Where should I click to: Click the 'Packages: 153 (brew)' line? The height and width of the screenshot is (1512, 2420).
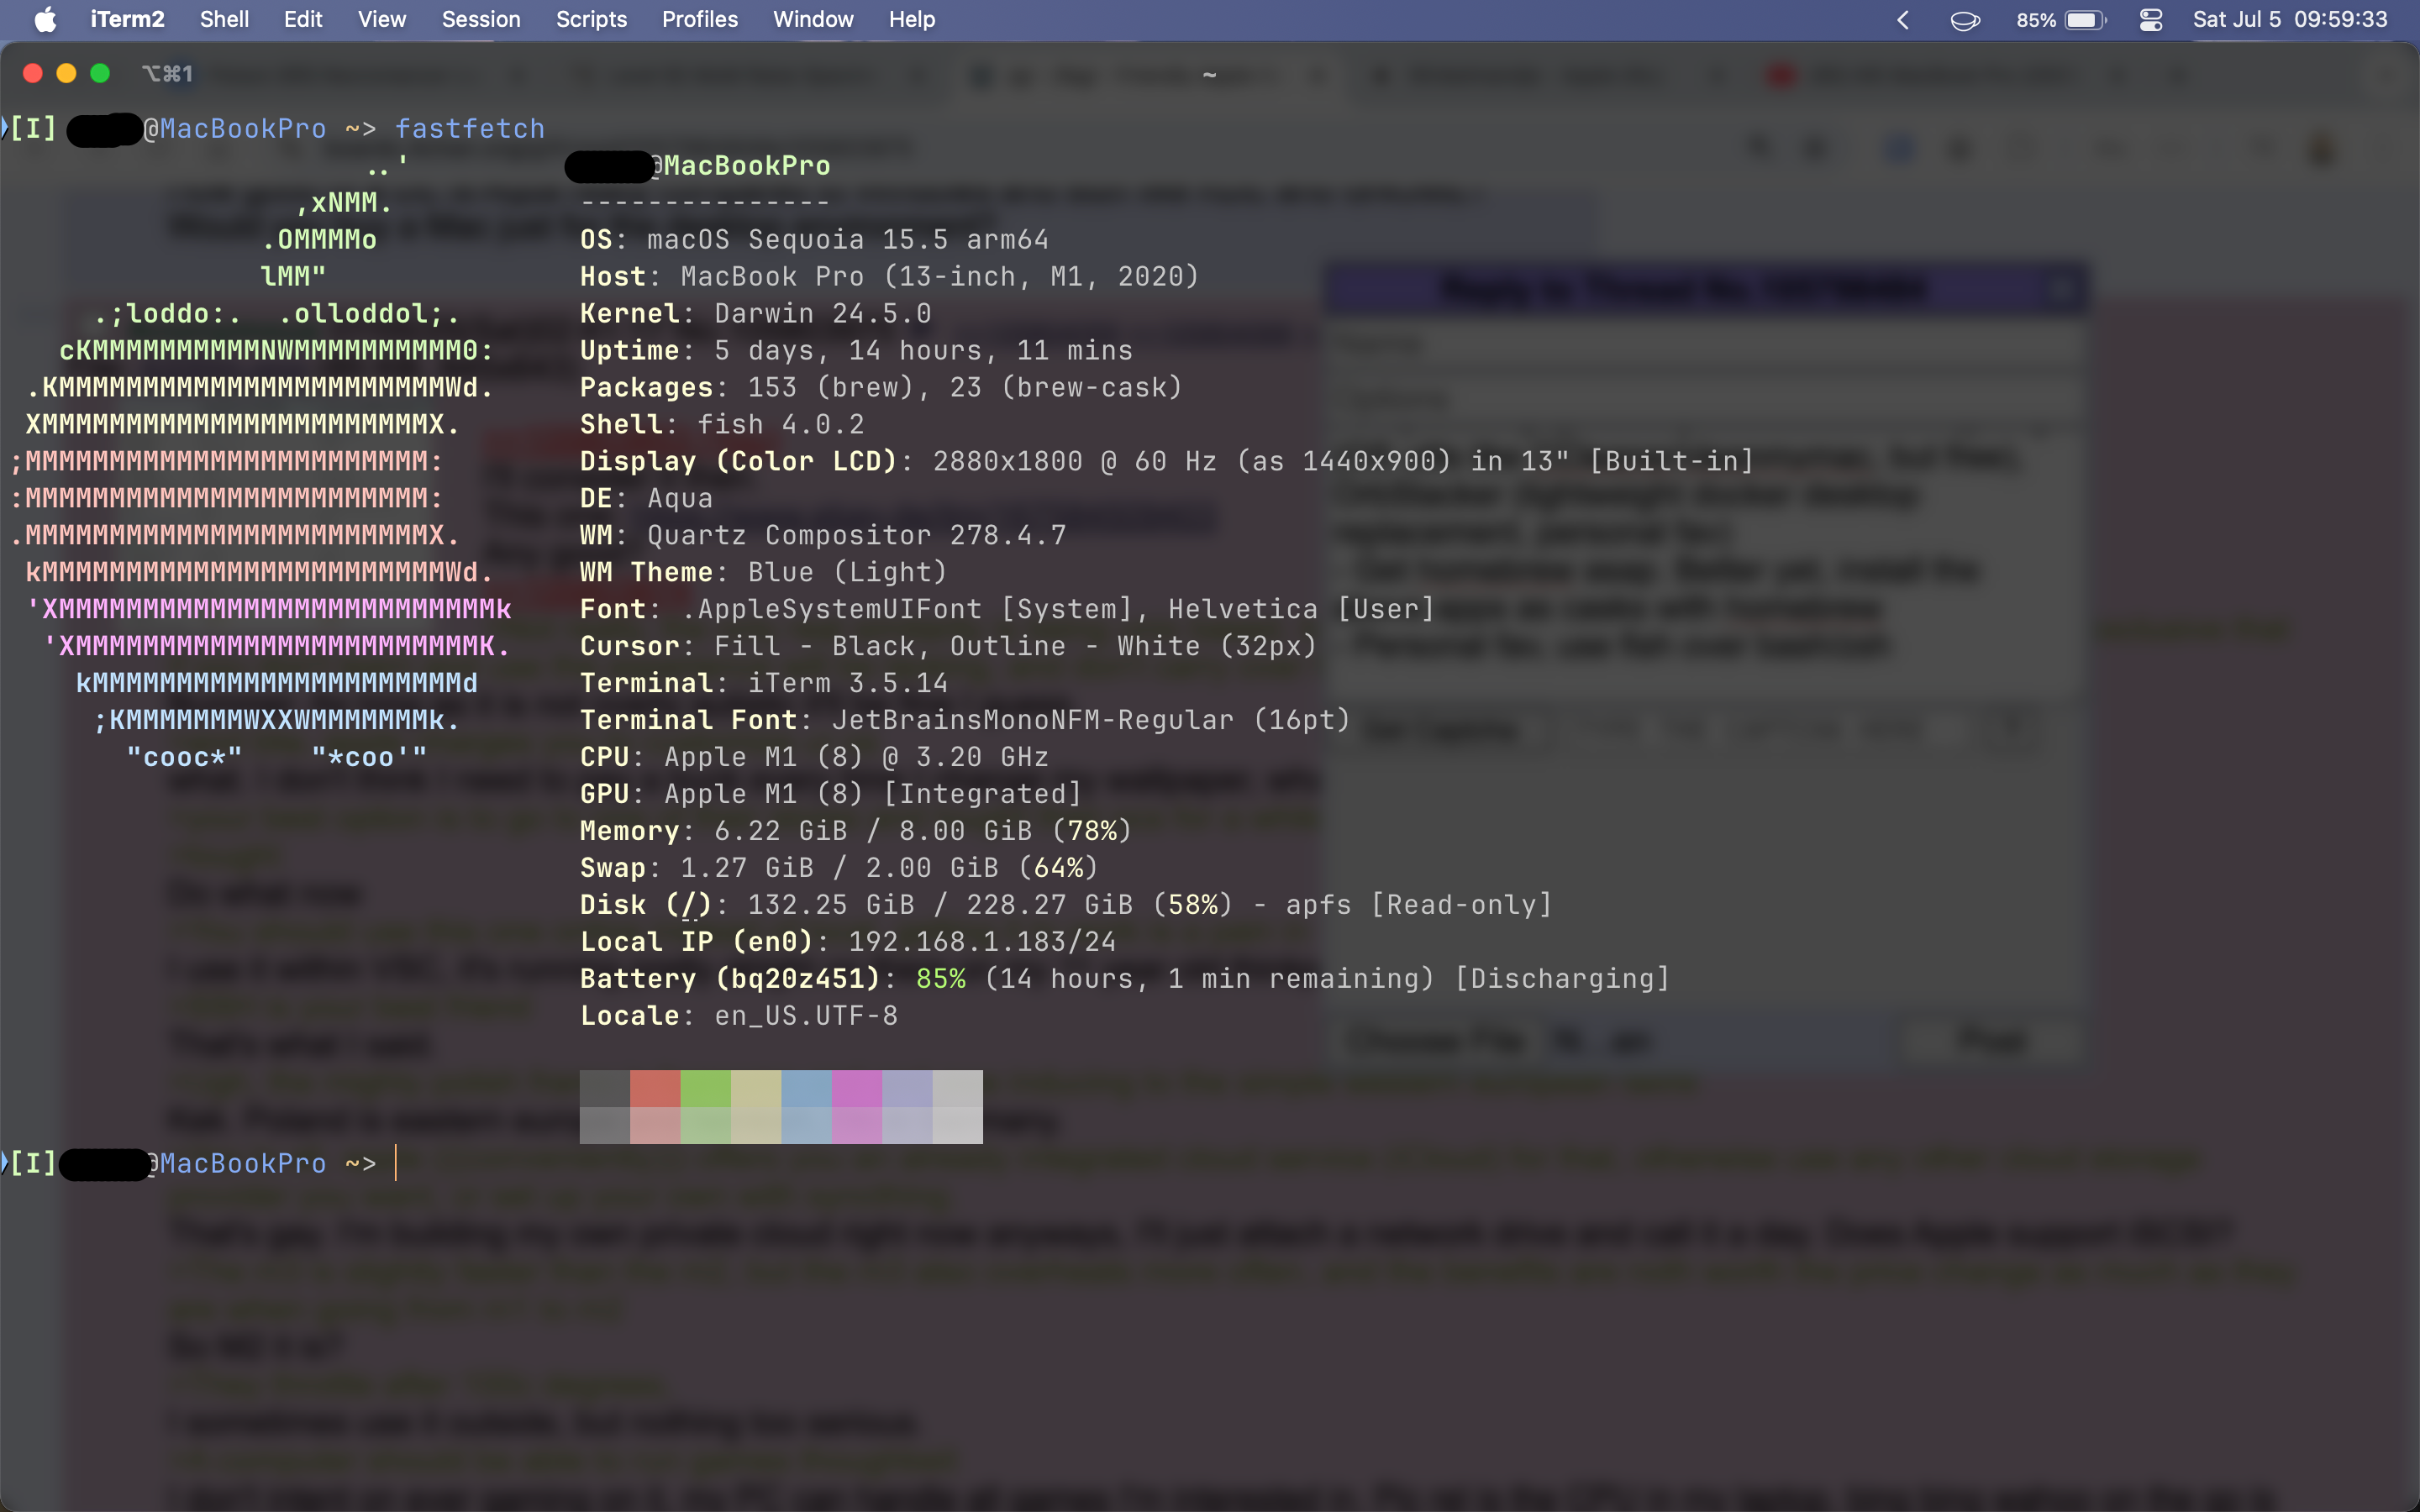click(x=881, y=387)
